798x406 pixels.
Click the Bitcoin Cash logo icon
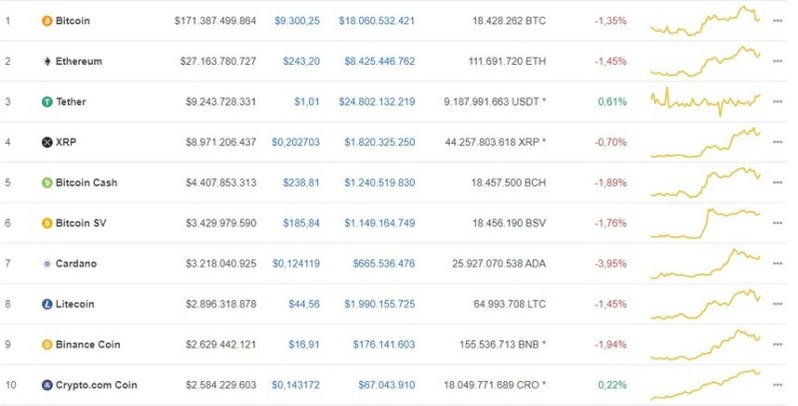tap(46, 182)
